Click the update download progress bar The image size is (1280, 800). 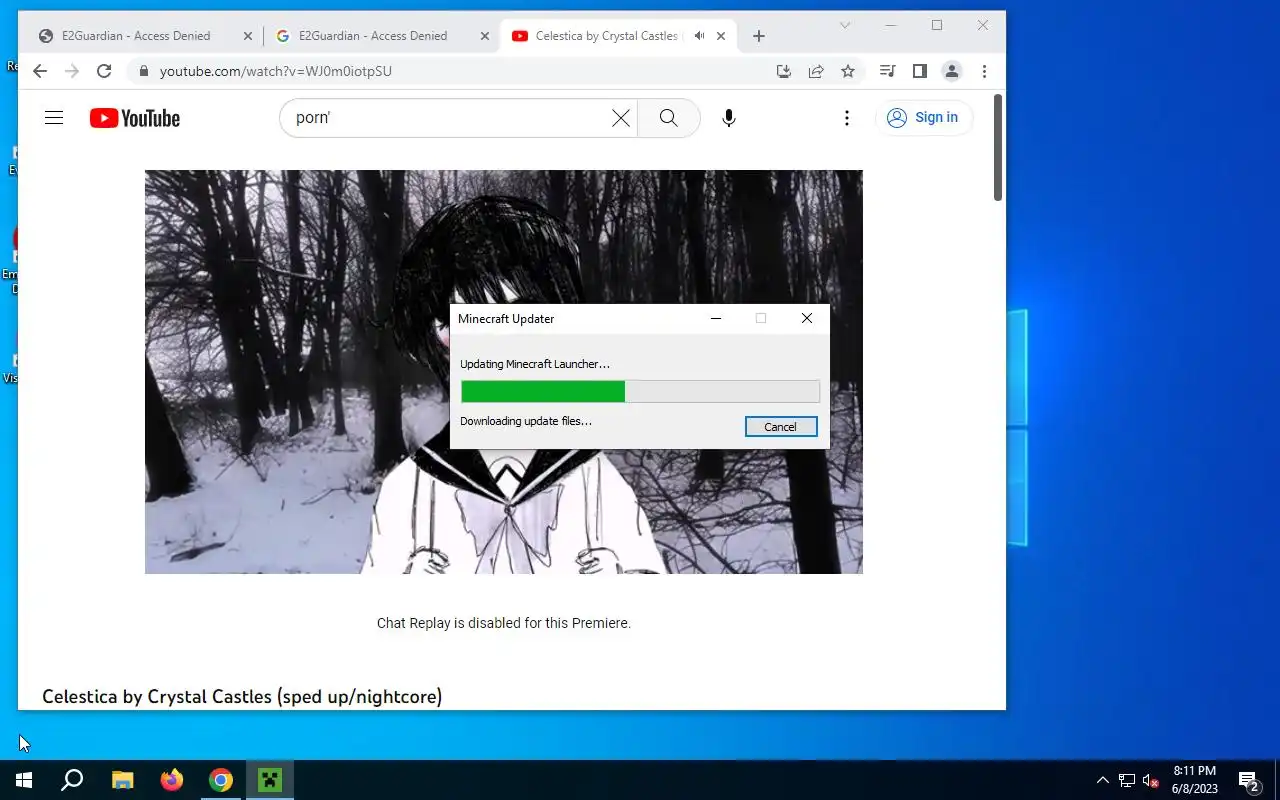point(640,391)
